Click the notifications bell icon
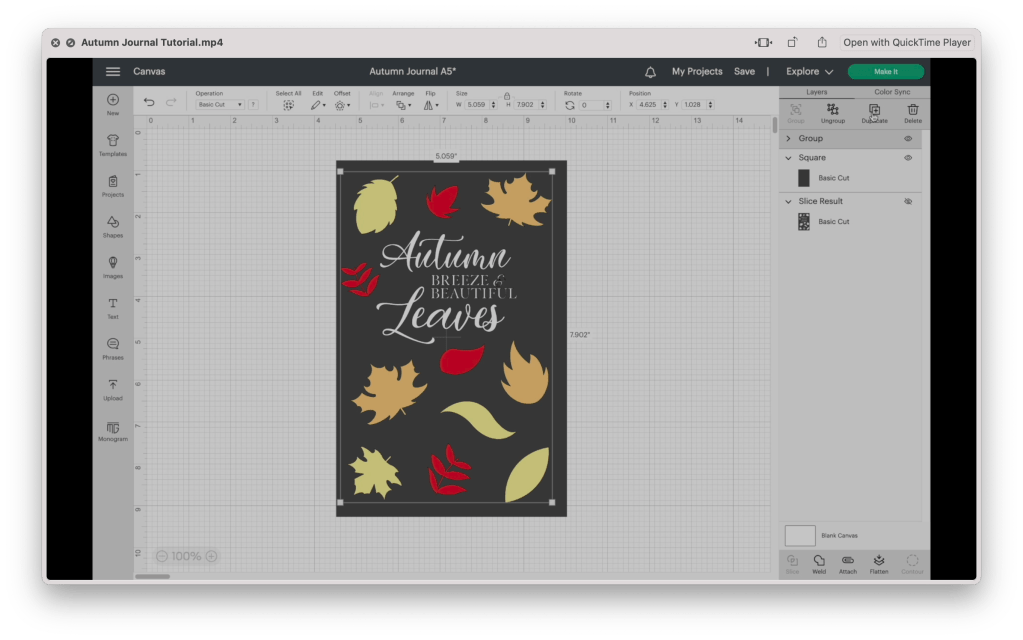The height and width of the screenshot is (640, 1023). (x=650, y=72)
